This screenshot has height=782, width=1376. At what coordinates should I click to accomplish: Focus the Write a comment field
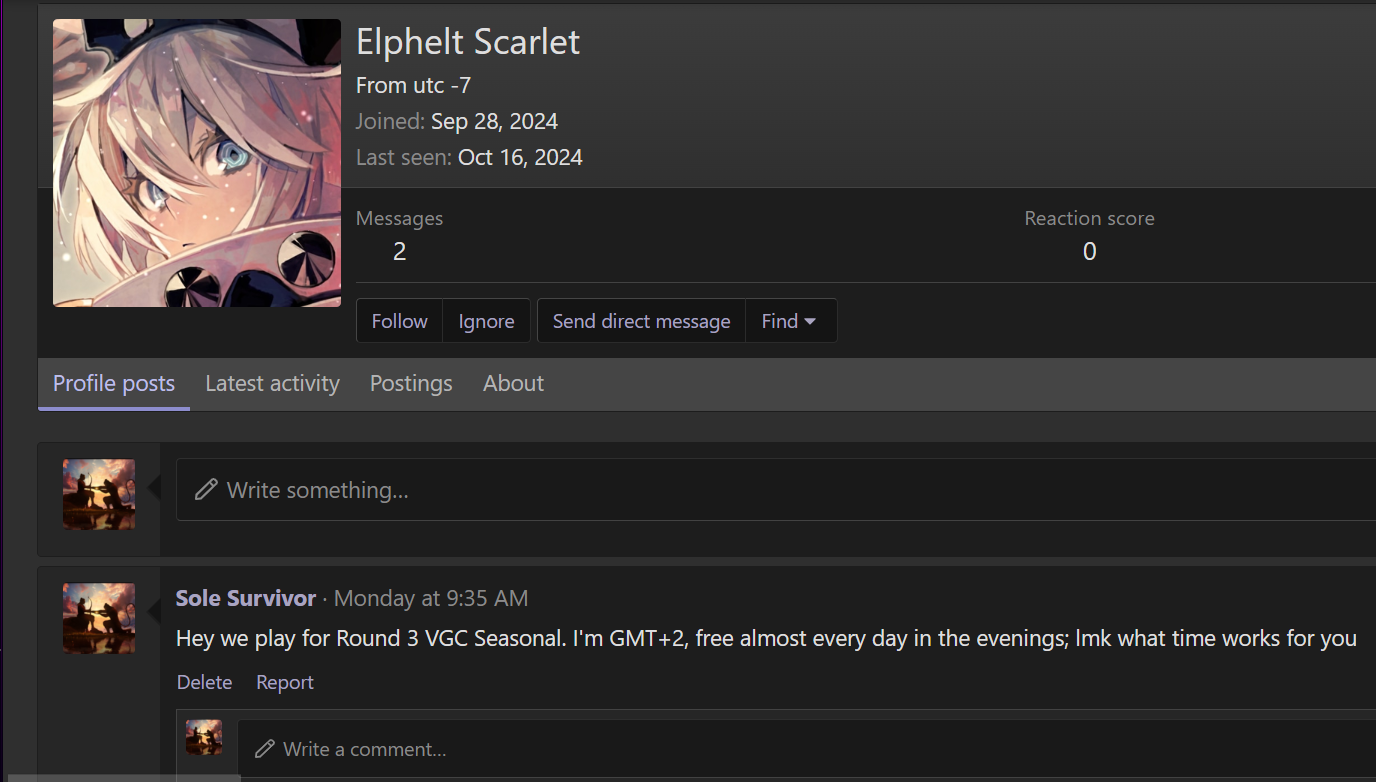coord(806,749)
